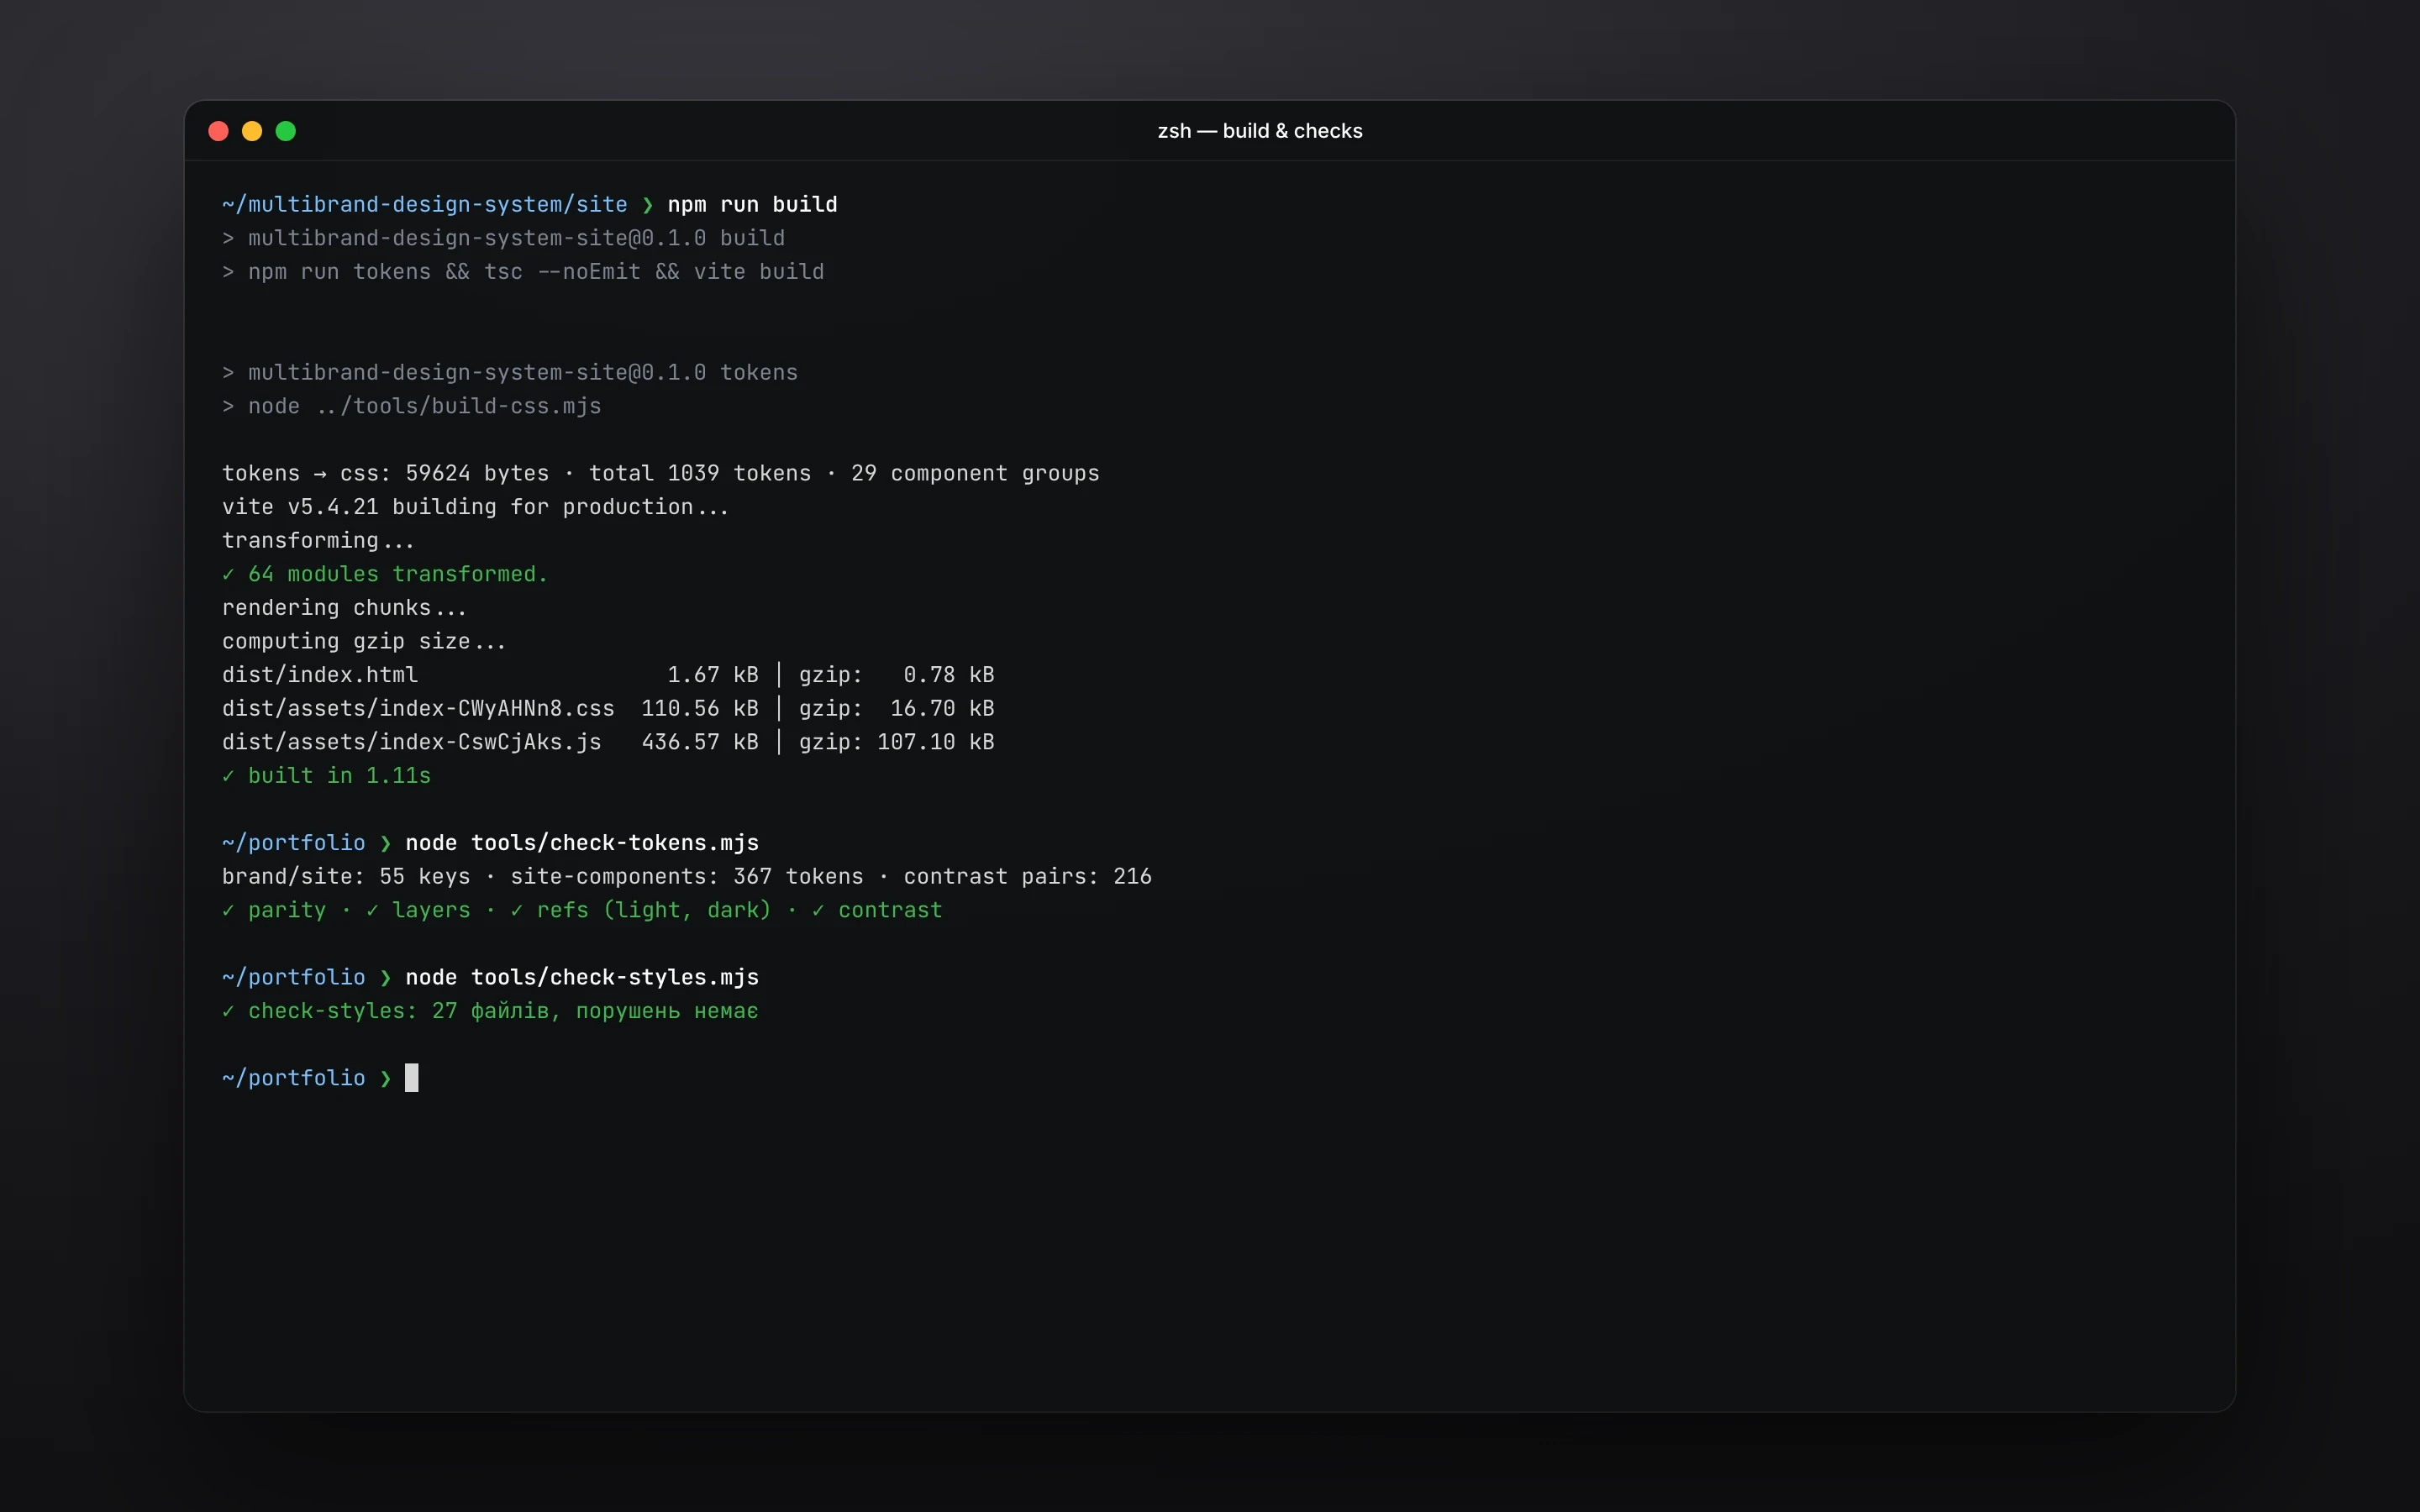Click the line '> node ../tools/build-css.mjs'
The image size is (2420, 1512).
coord(412,406)
